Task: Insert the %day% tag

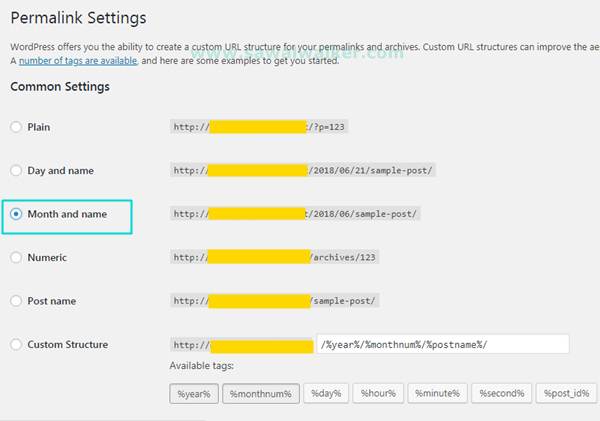Action: pos(326,393)
